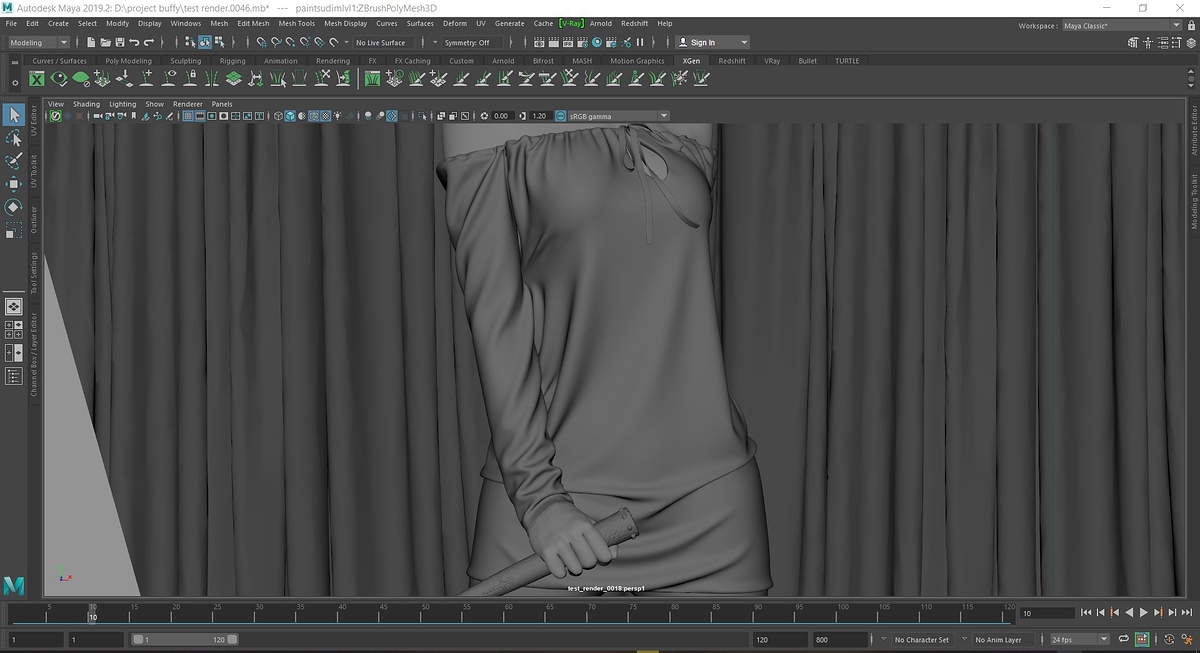Activate the Lasso Select tool in the Tool Box
1200x653 pixels.
click(x=14, y=138)
